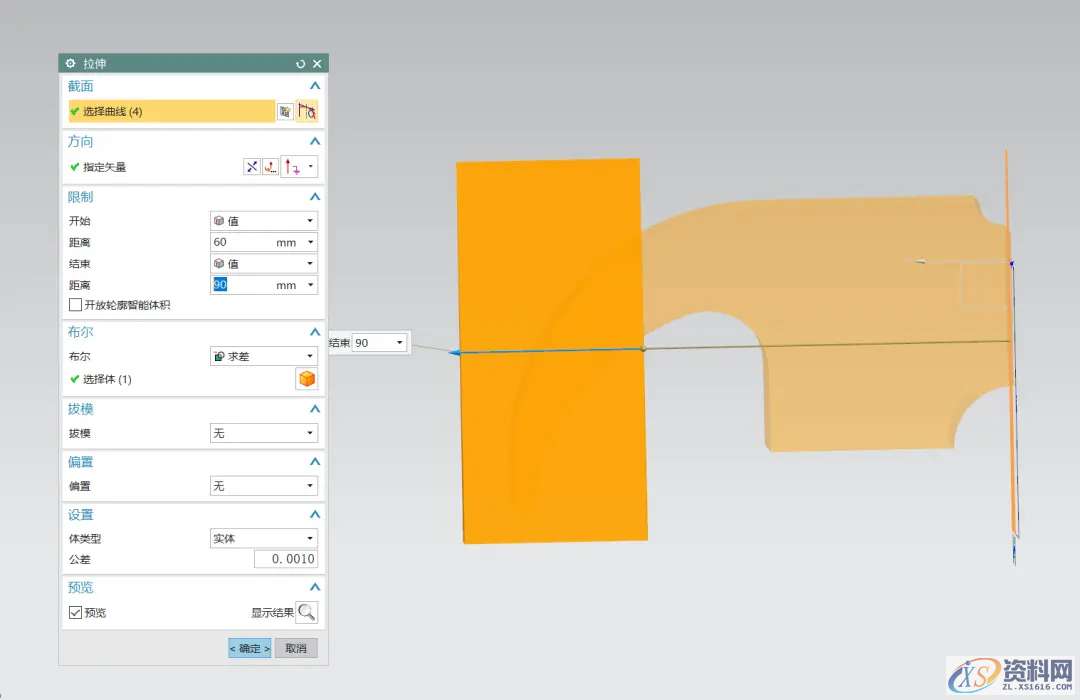Open the 偏置 dropdown
This screenshot has width=1080, height=700.
[264, 486]
